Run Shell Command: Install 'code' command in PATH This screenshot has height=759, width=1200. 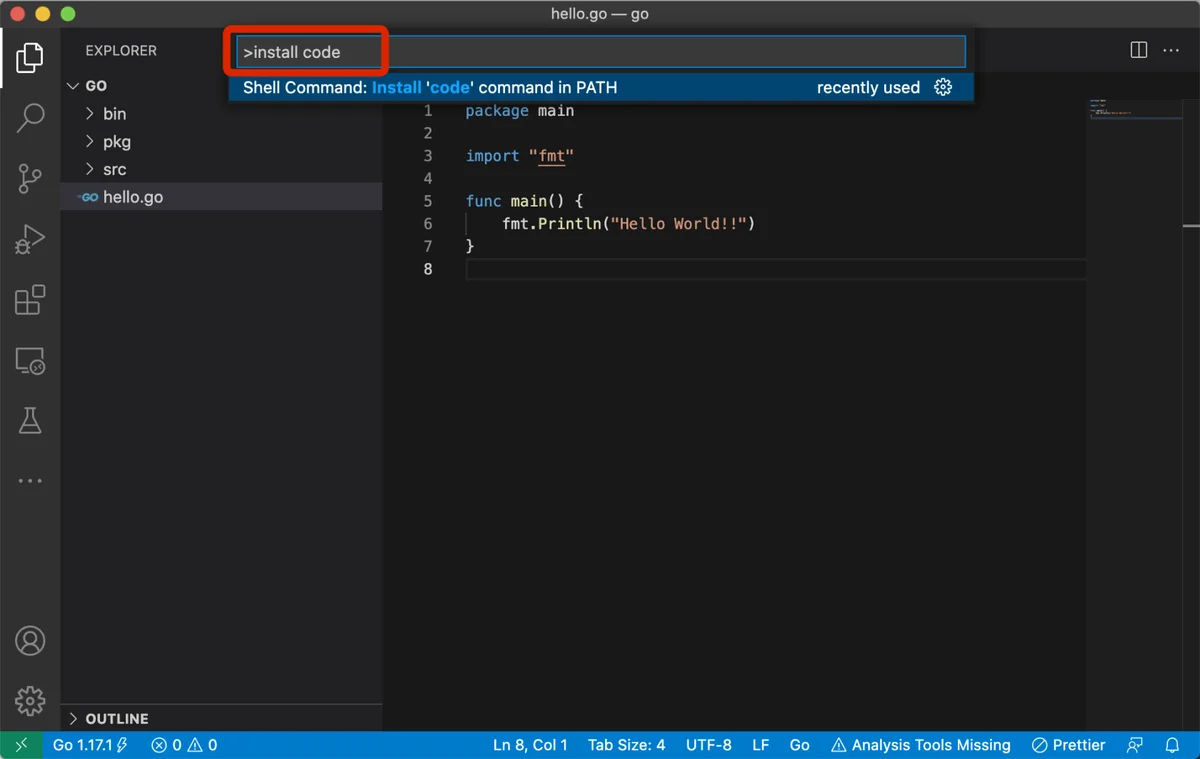click(601, 87)
